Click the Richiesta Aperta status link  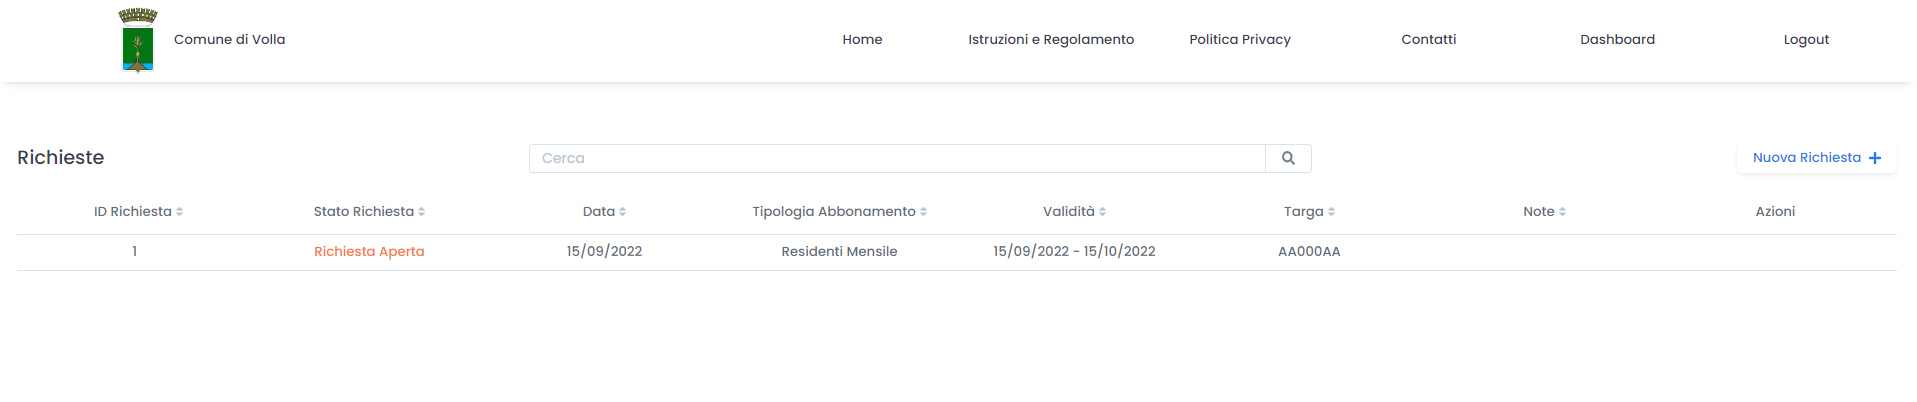(x=369, y=252)
